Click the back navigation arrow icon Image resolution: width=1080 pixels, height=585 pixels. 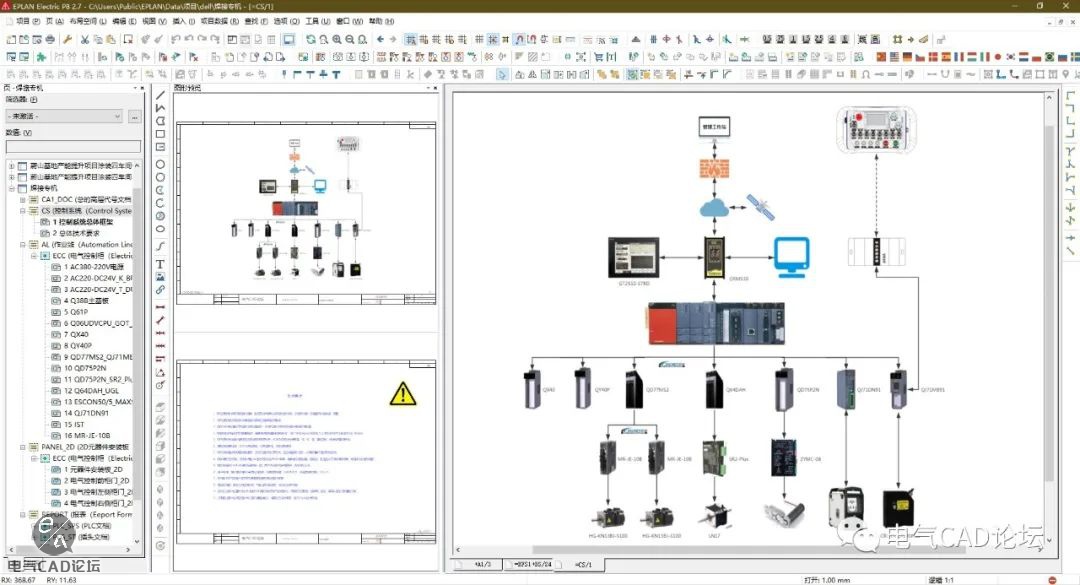click(380, 39)
